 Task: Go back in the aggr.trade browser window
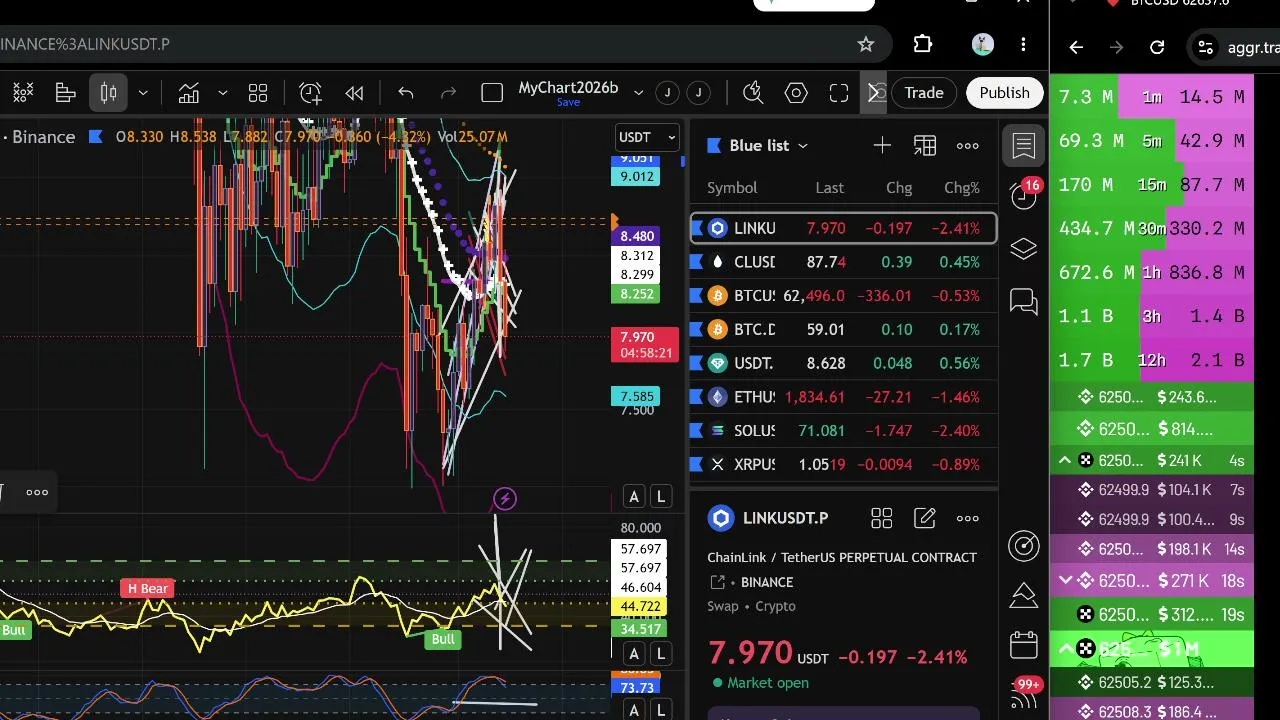pos(1076,47)
